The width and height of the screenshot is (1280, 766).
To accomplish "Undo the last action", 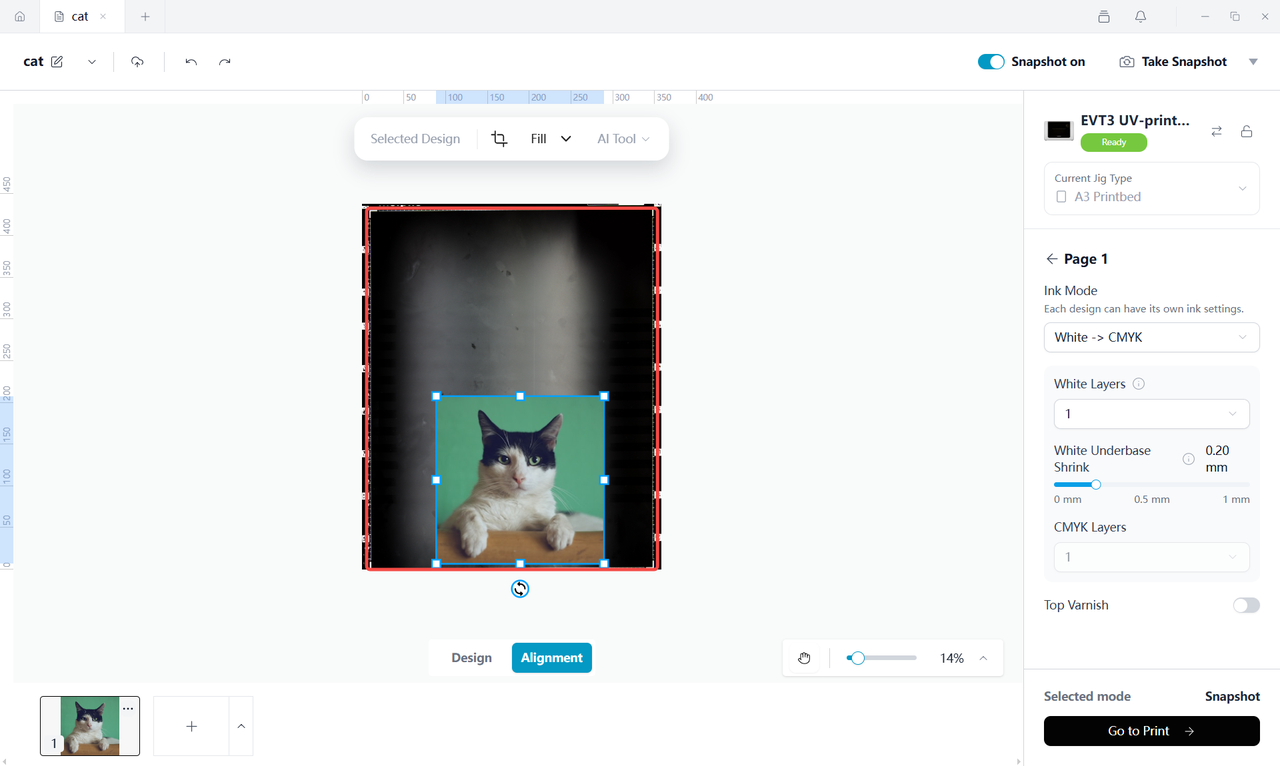I will tap(191, 62).
